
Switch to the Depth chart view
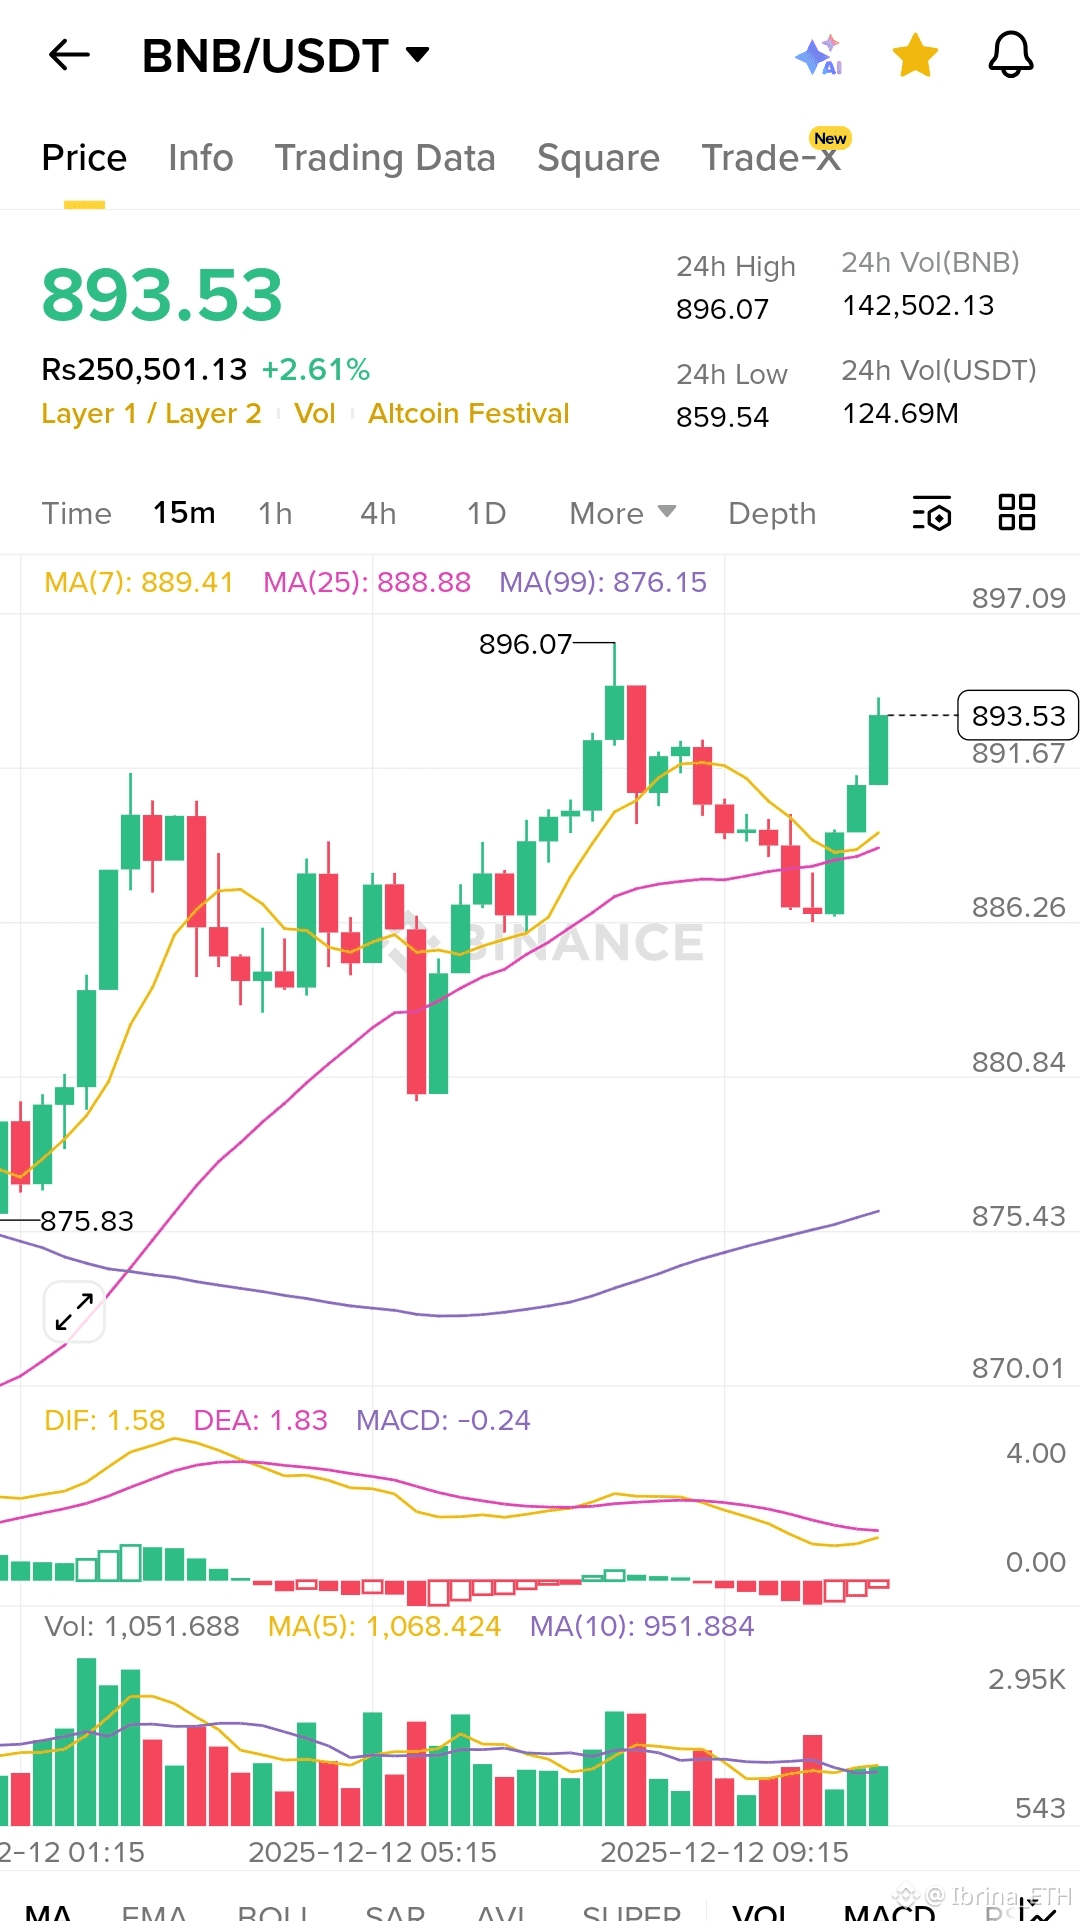pos(772,513)
